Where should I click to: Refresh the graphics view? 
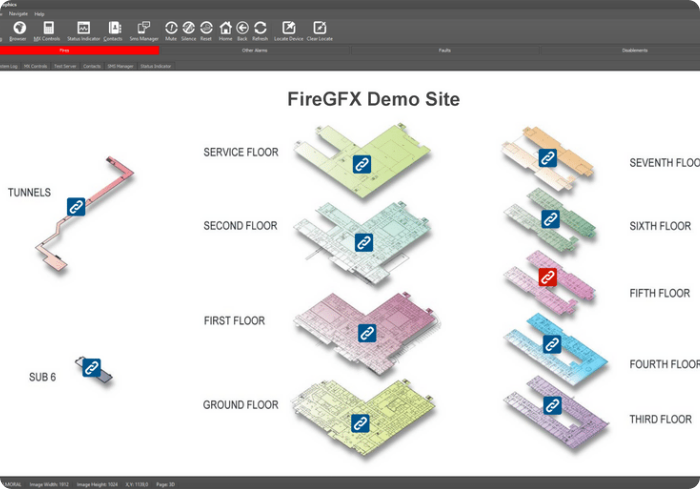pos(260,30)
